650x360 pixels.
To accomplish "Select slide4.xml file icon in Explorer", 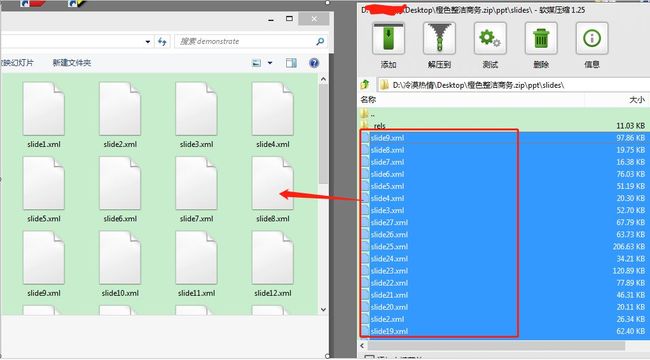I will (272, 109).
